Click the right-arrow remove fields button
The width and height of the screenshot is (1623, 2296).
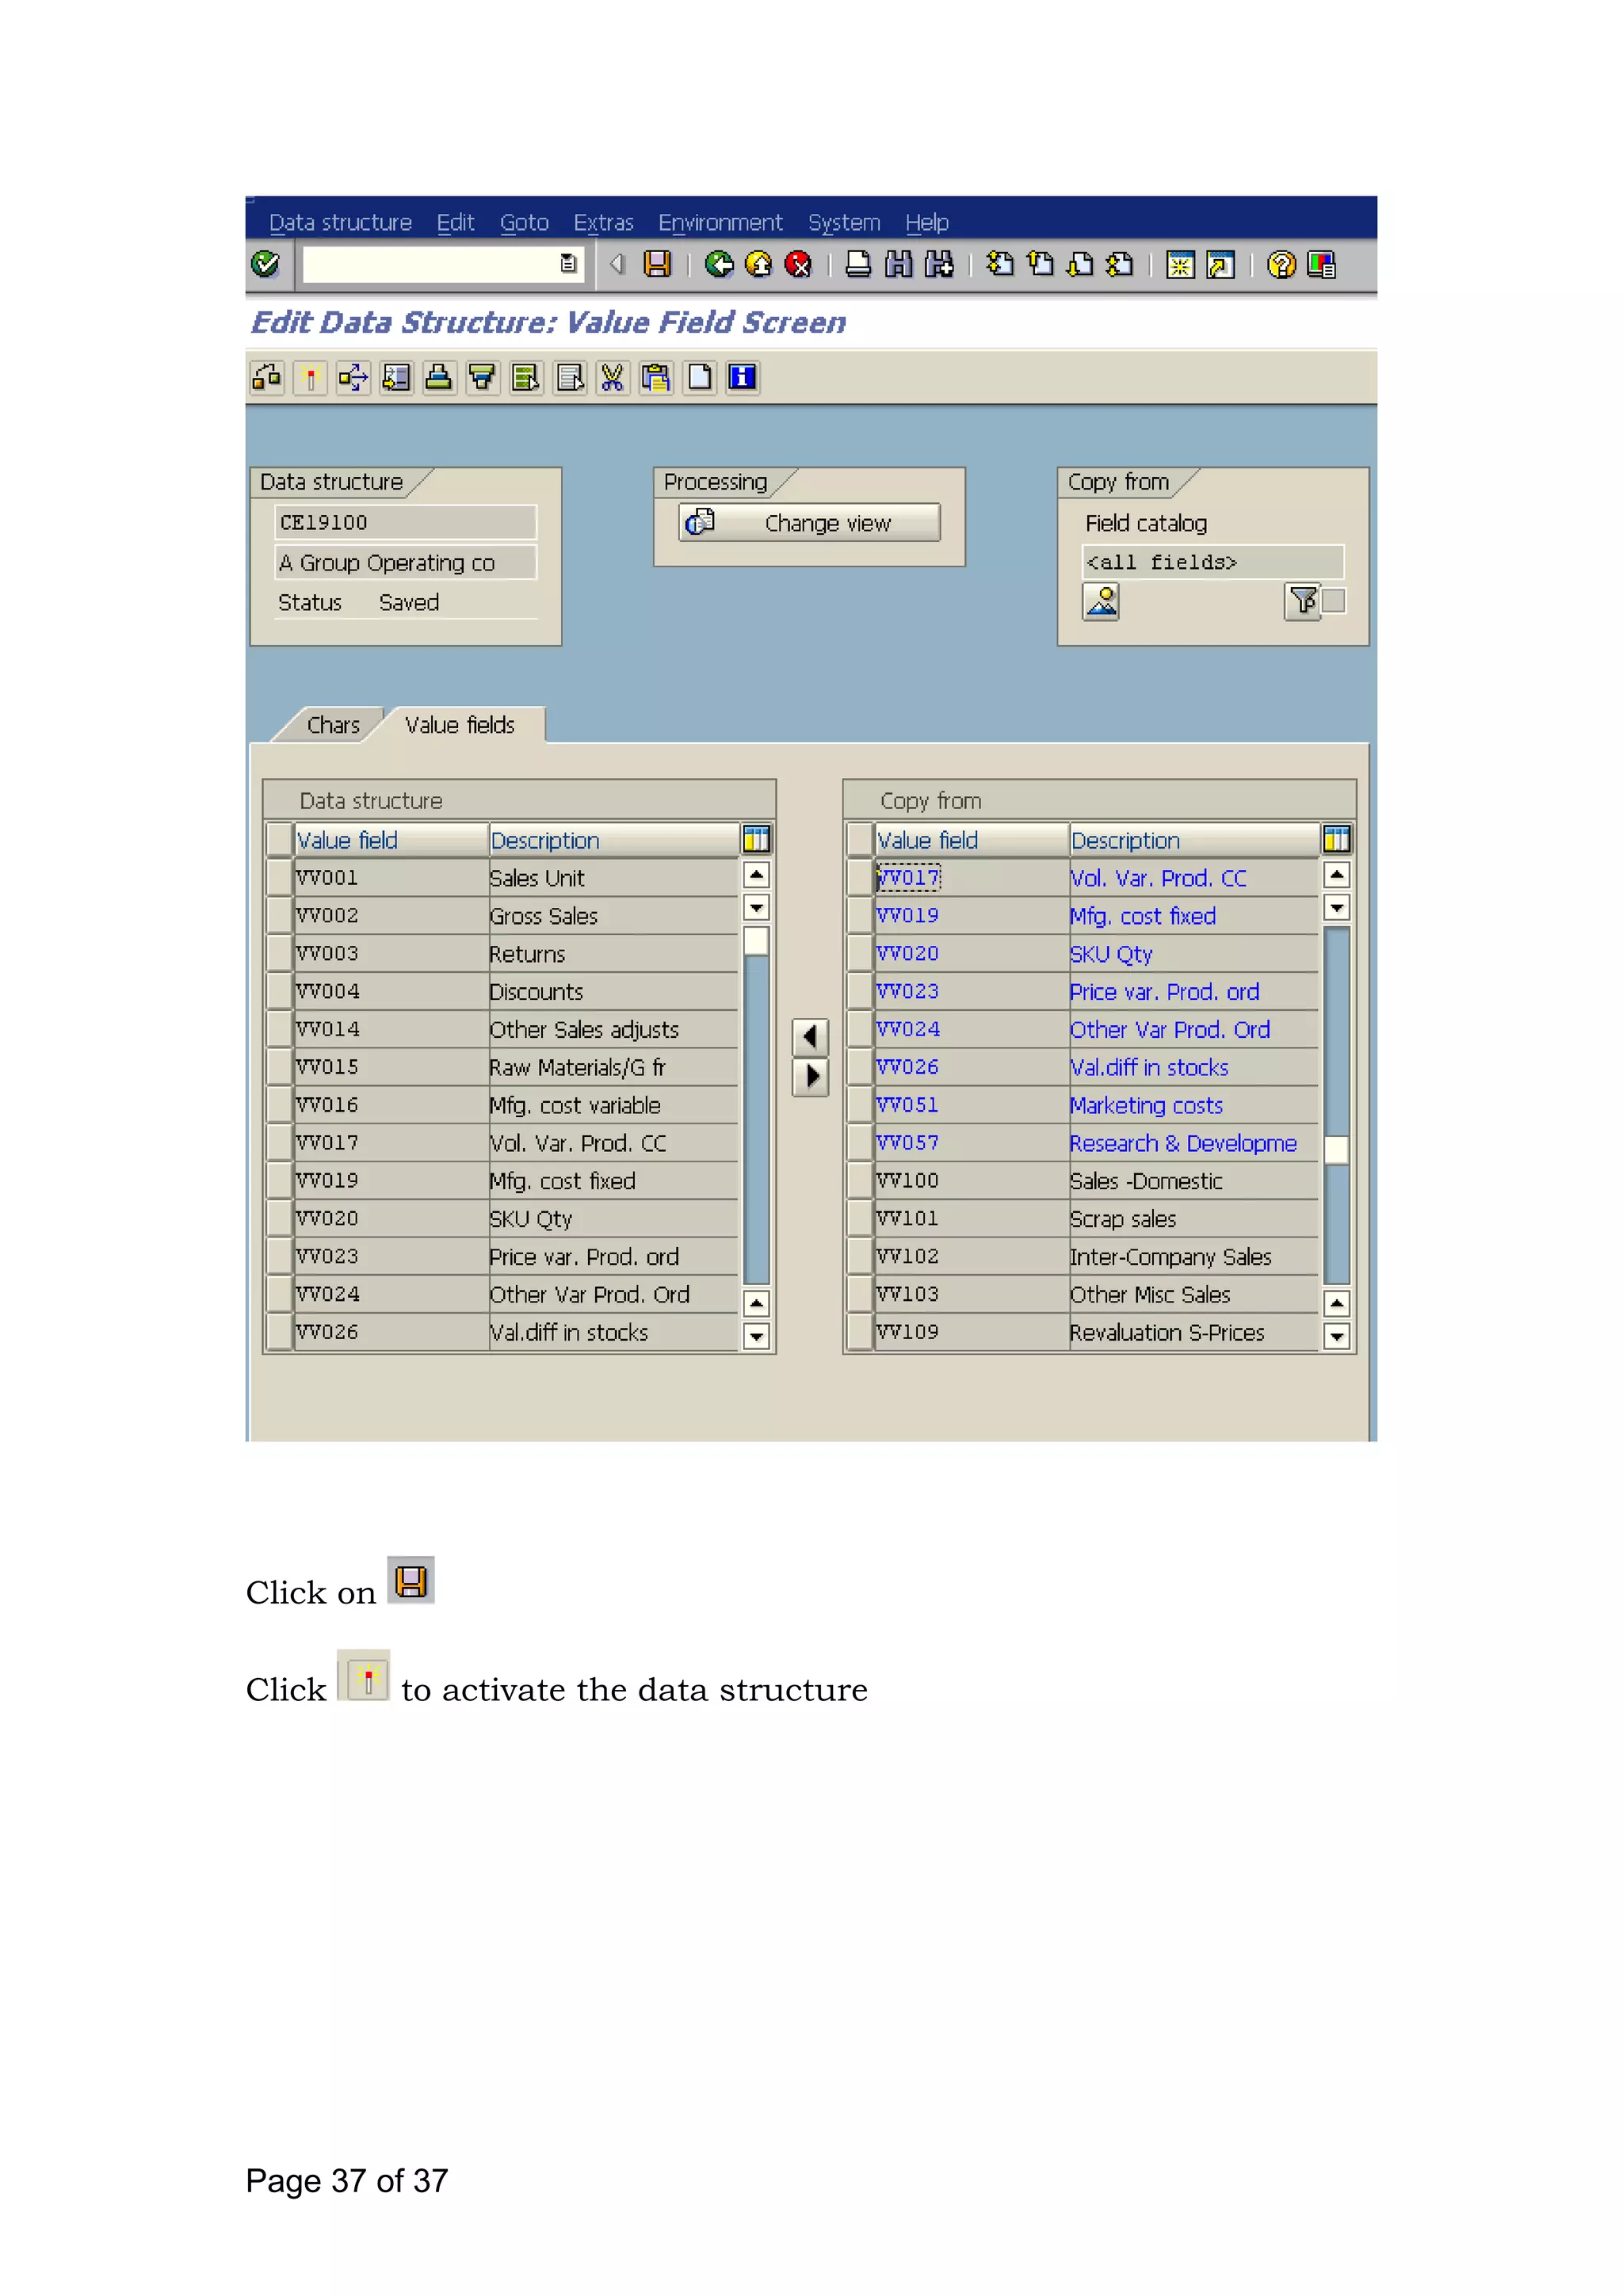coord(810,1077)
